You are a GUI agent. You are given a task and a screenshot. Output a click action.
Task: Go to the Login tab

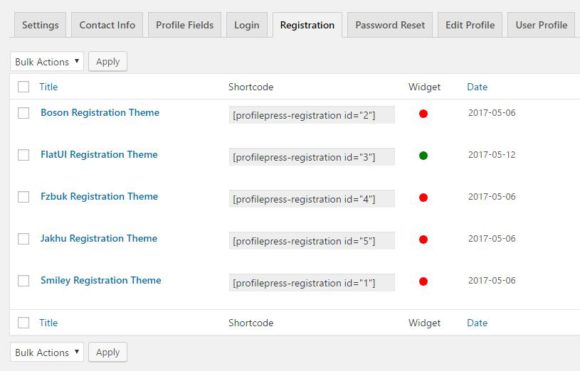(x=247, y=25)
